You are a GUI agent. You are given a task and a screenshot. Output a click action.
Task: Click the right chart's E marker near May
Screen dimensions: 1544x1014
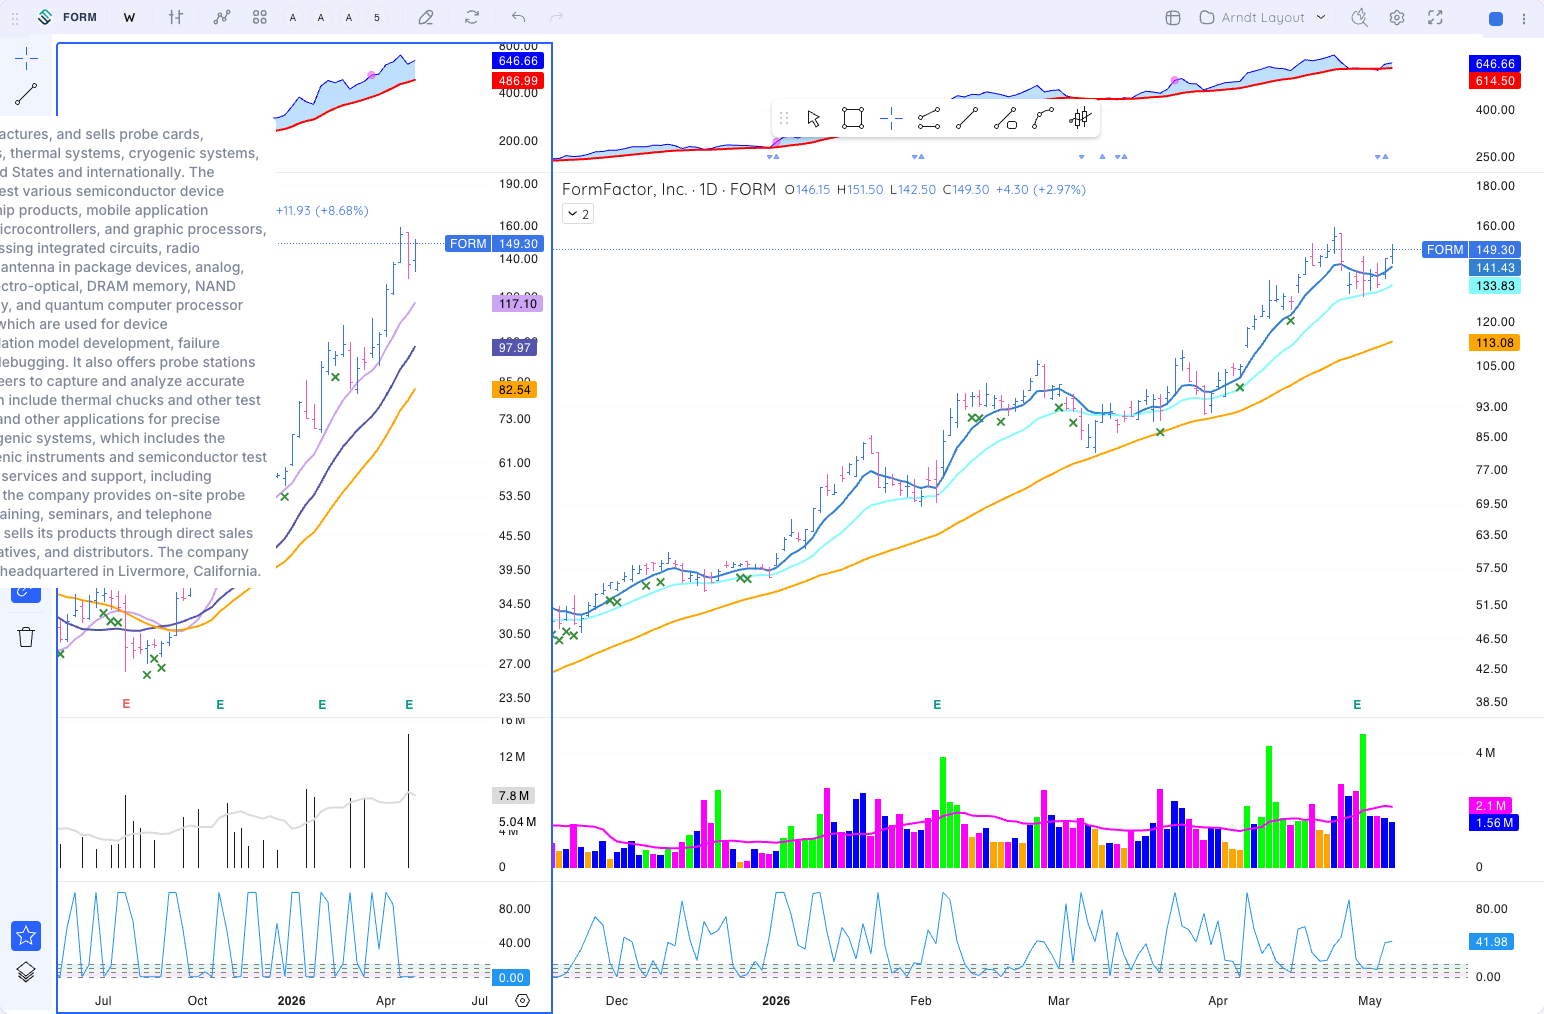[x=1357, y=705]
